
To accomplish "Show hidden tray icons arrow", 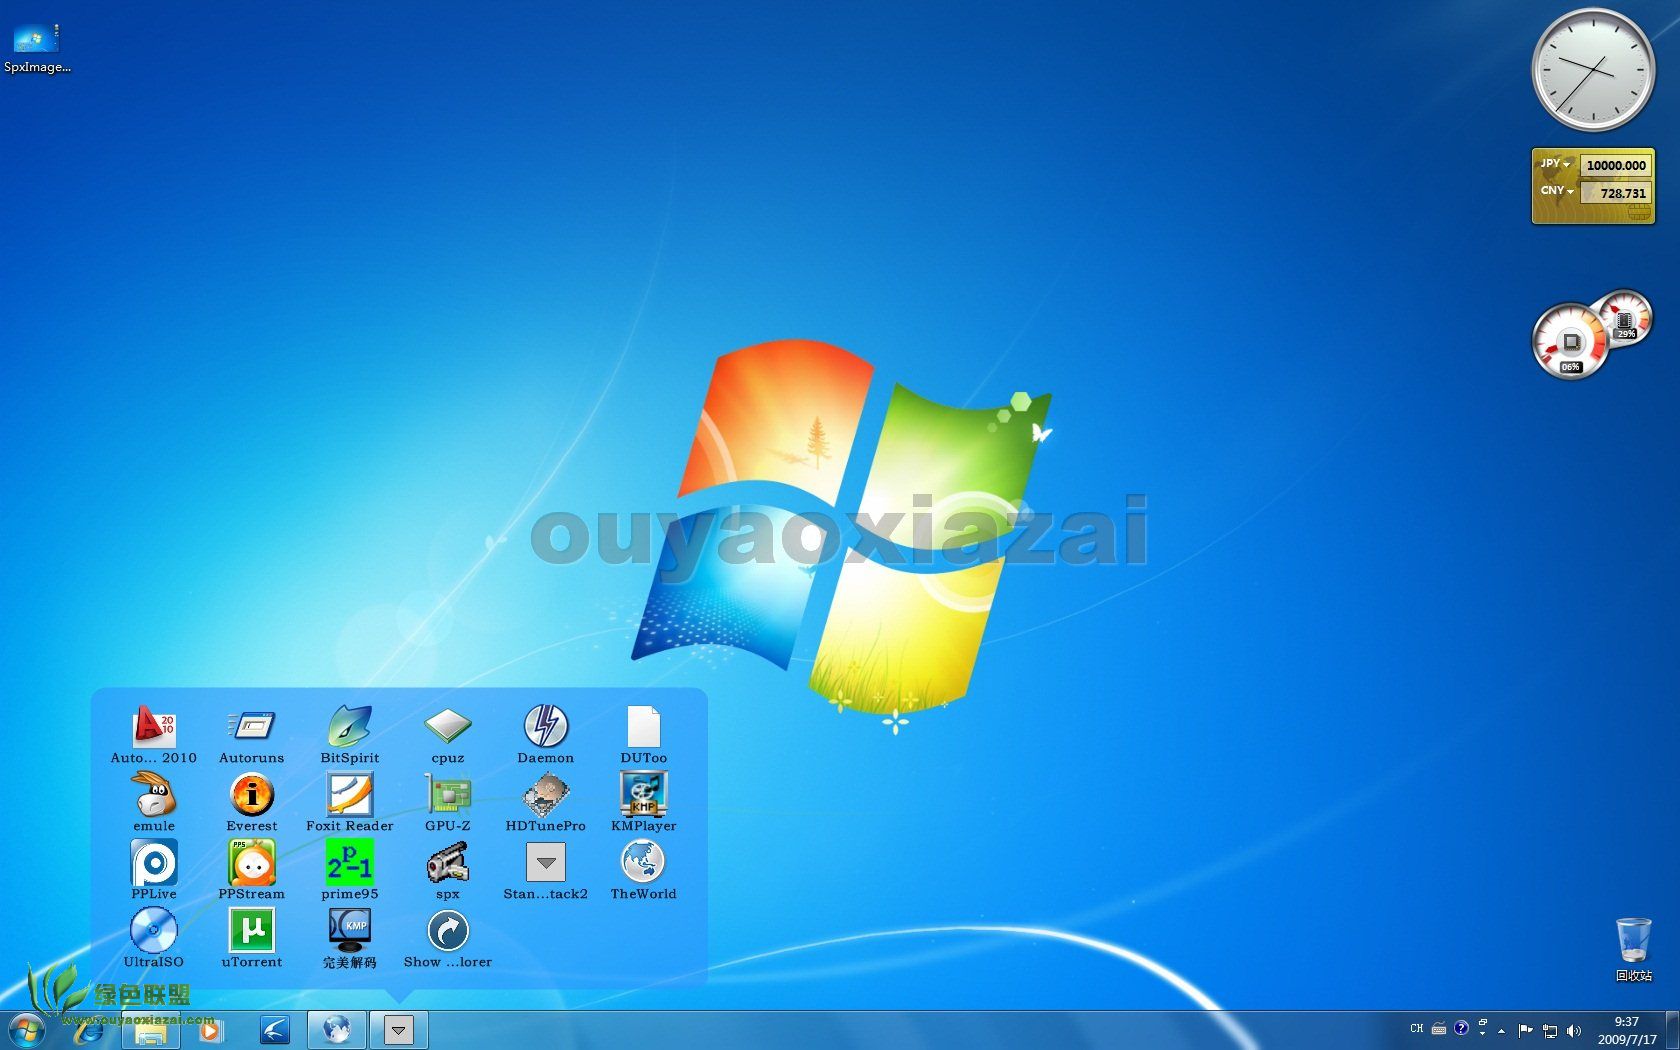I will point(1501,1030).
